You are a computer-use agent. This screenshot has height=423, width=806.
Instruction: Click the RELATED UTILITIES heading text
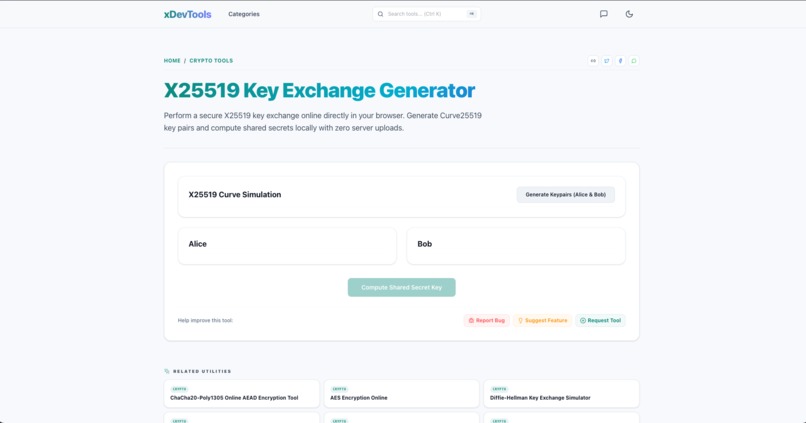click(202, 371)
